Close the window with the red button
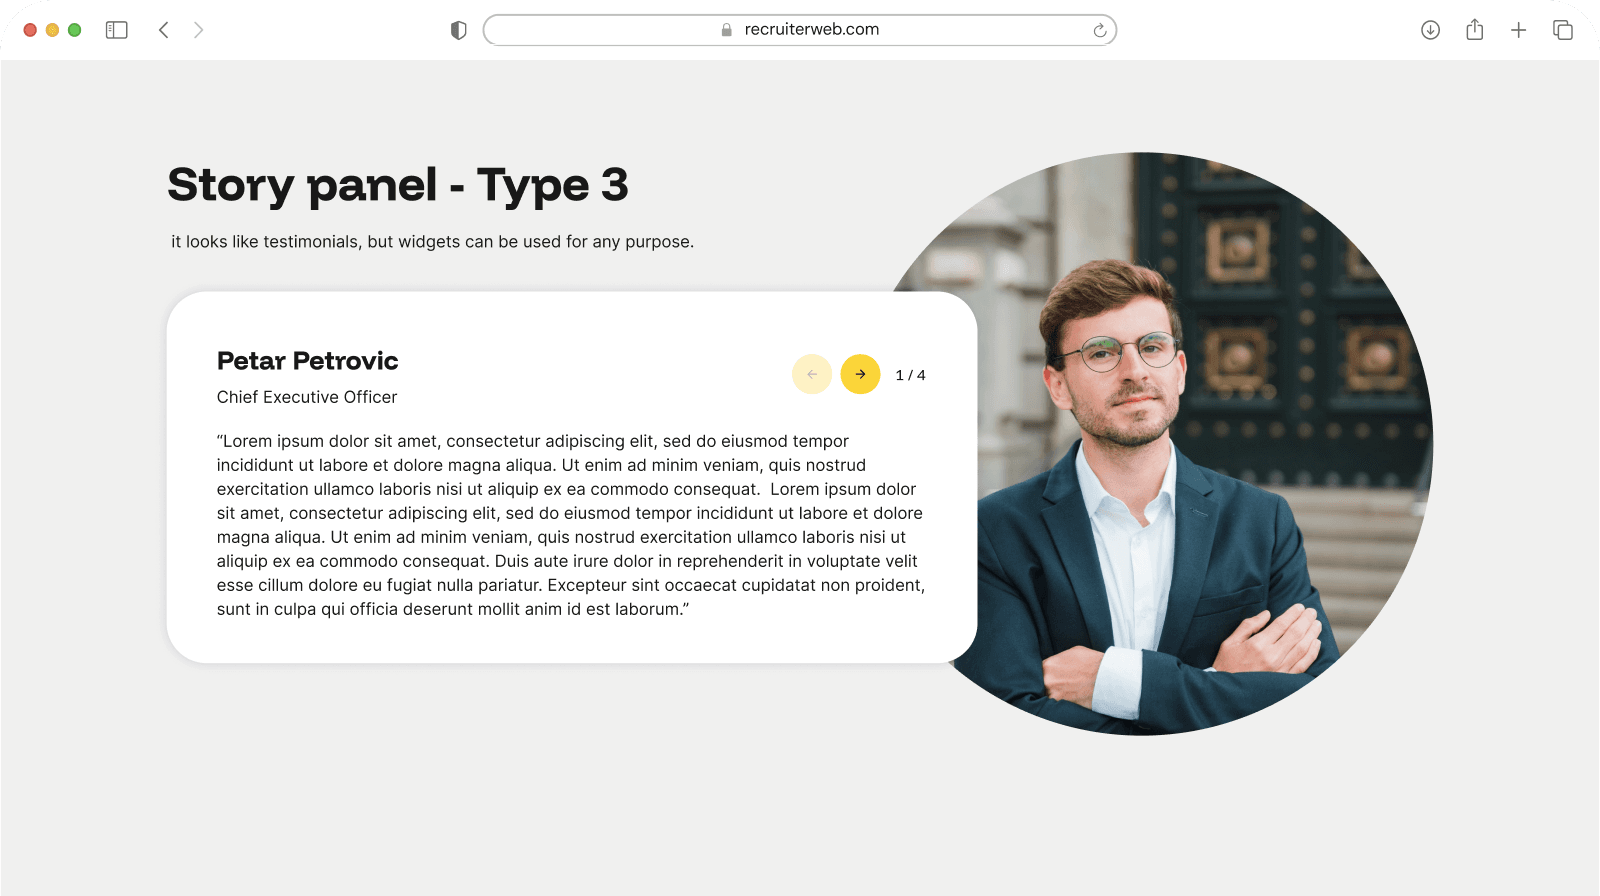Image resolution: width=1600 pixels, height=896 pixels. [x=30, y=30]
